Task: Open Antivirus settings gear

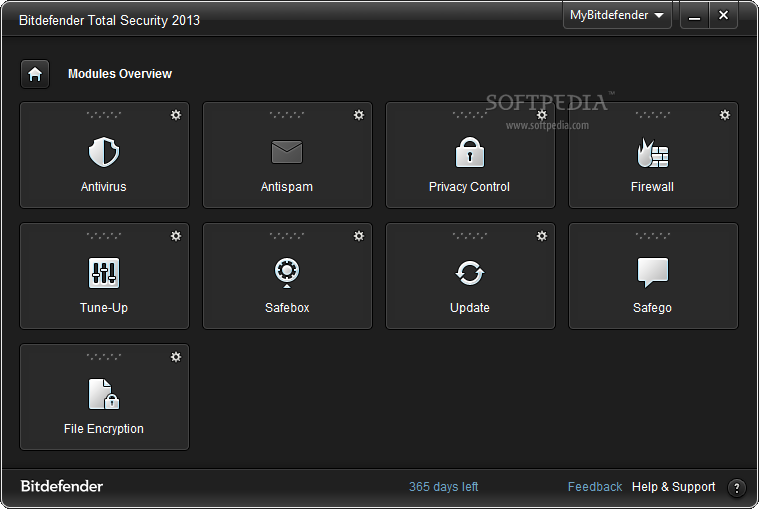Action: point(176,115)
